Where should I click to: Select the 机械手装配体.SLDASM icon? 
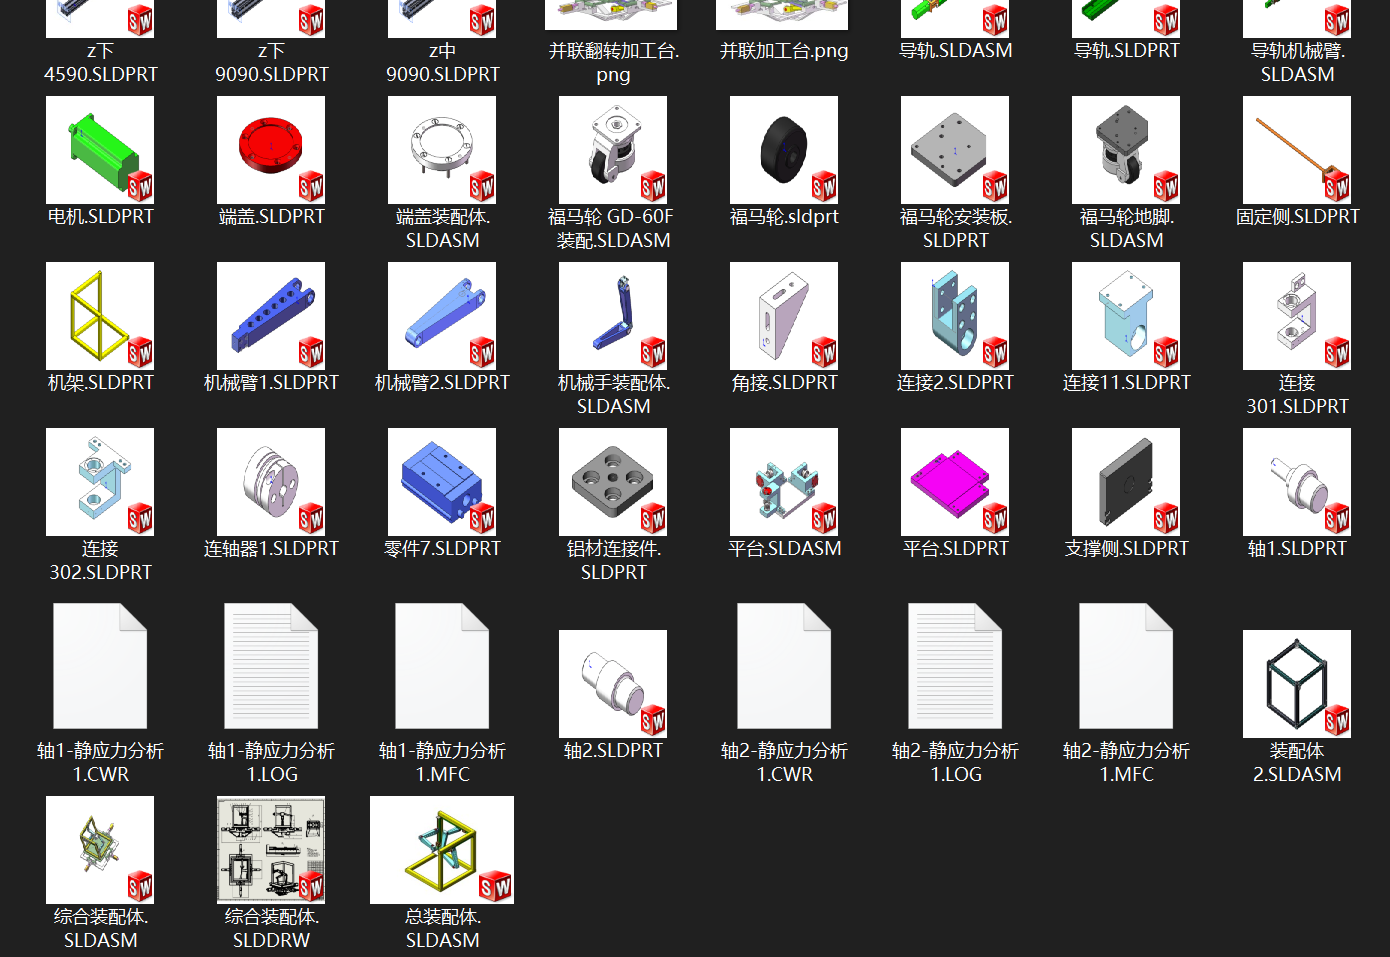(x=613, y=316)
